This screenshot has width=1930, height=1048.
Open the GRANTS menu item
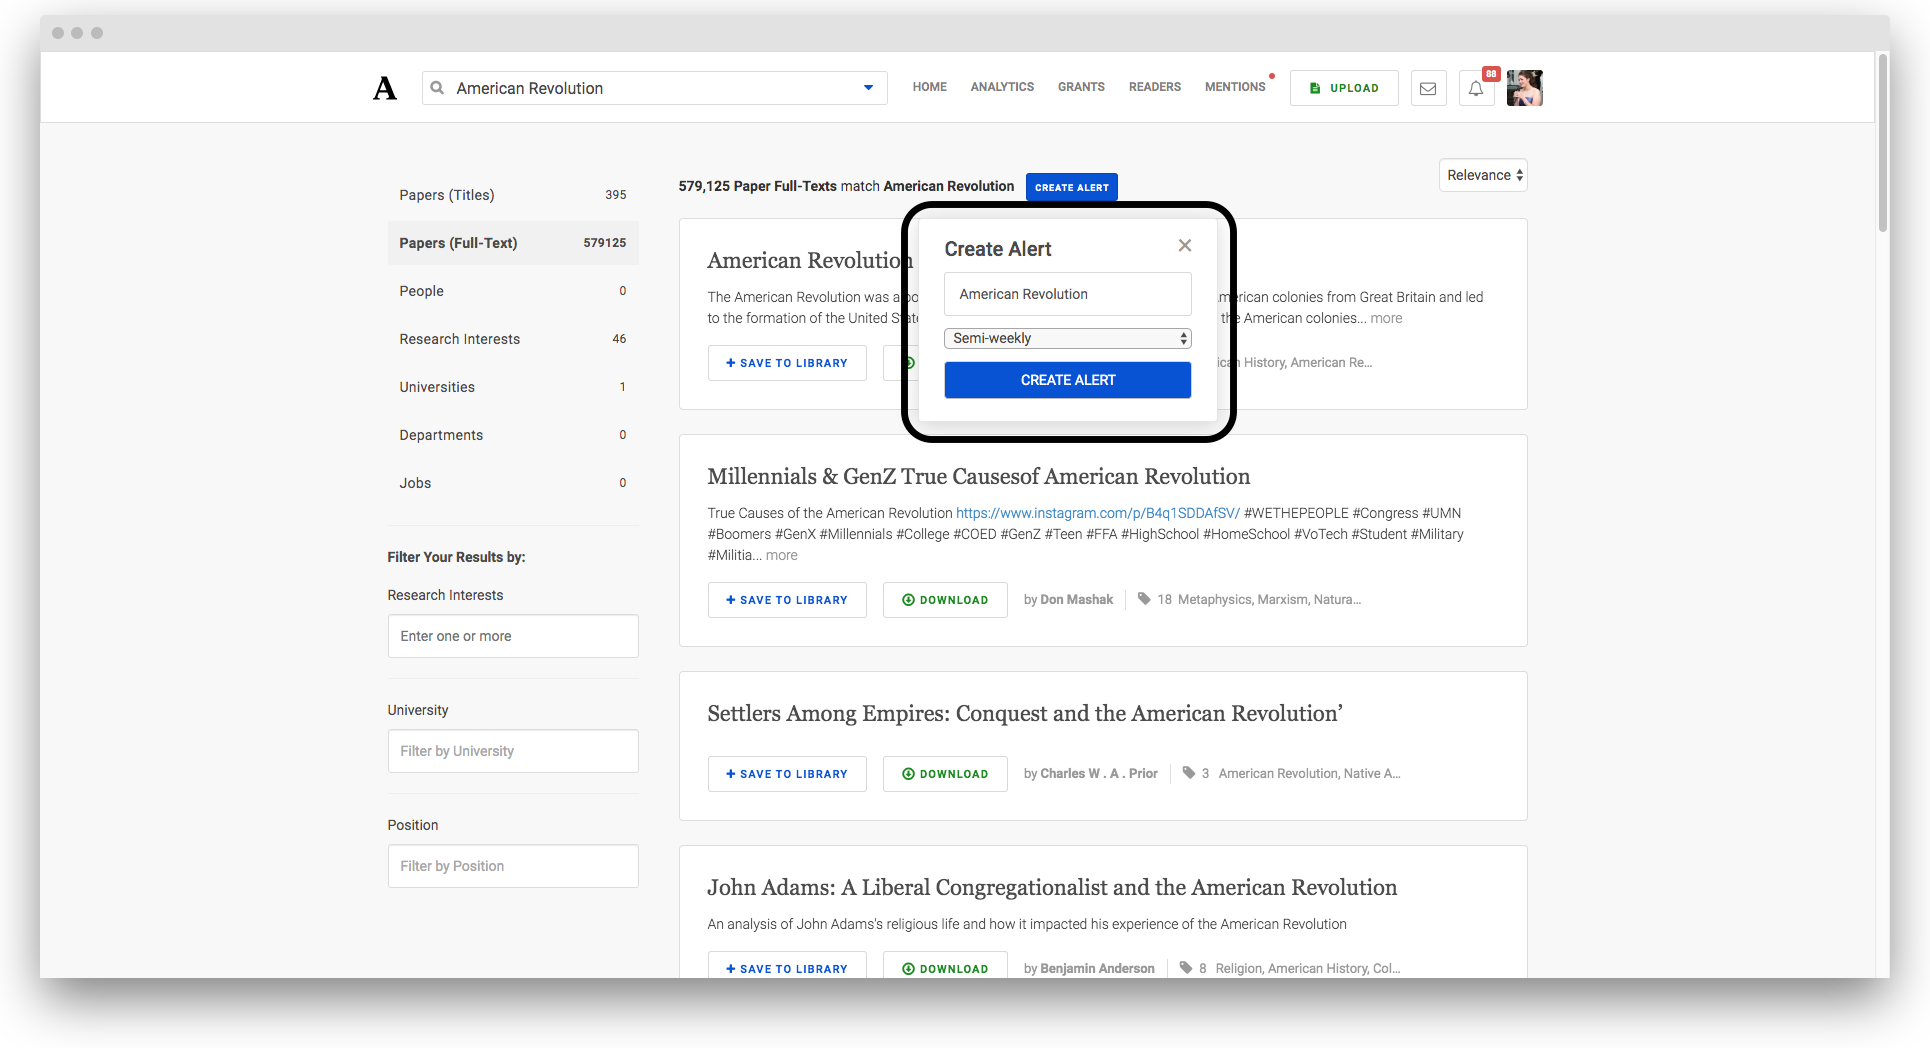point(1081,87)
